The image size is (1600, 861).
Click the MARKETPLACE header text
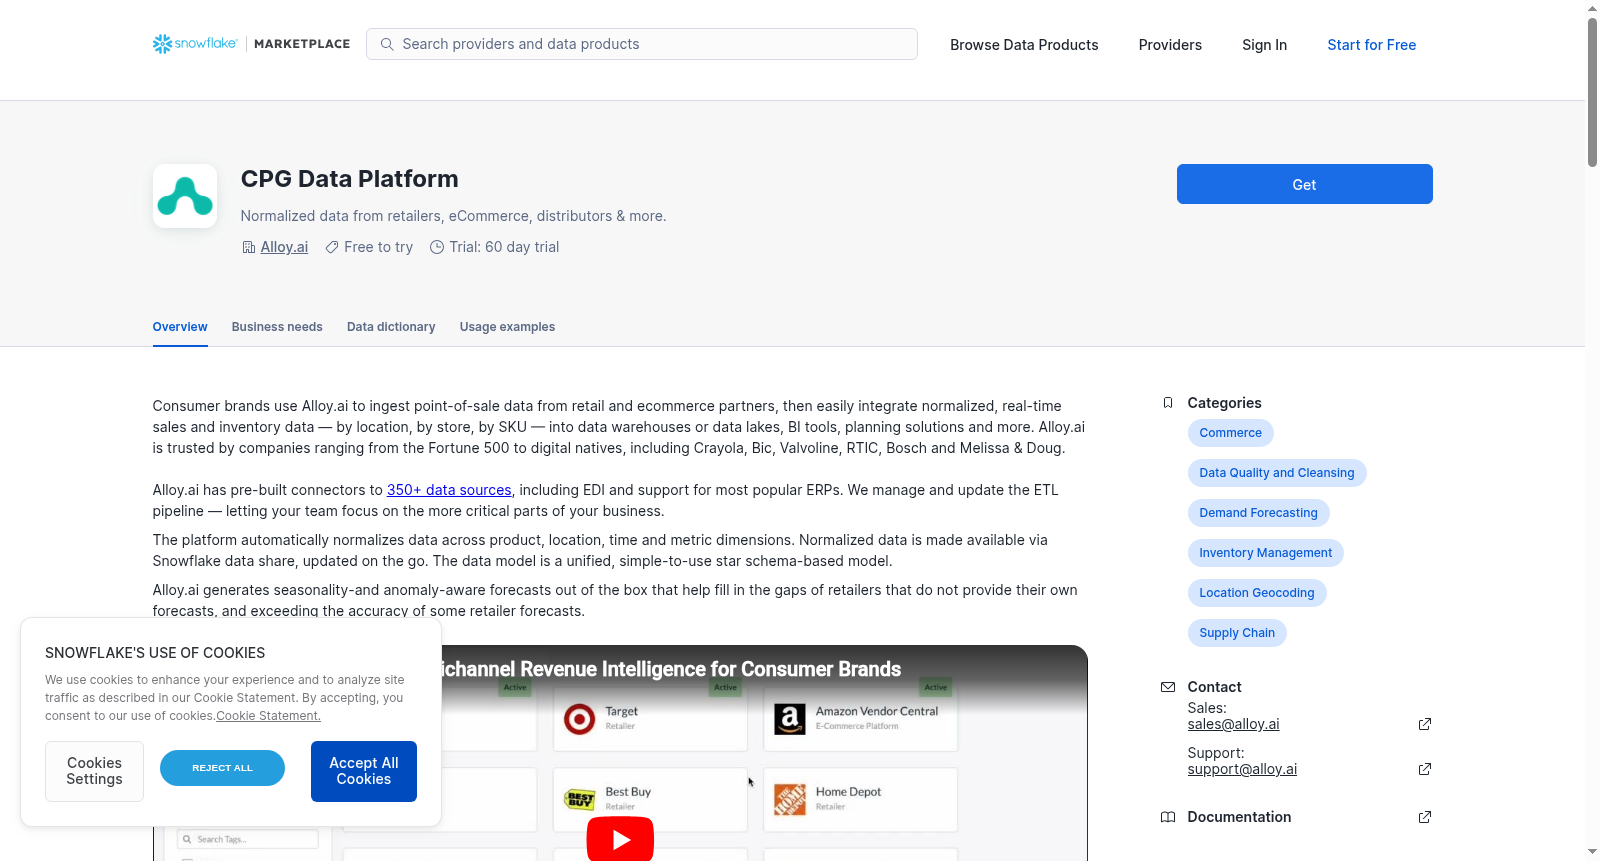pos(302,44)
